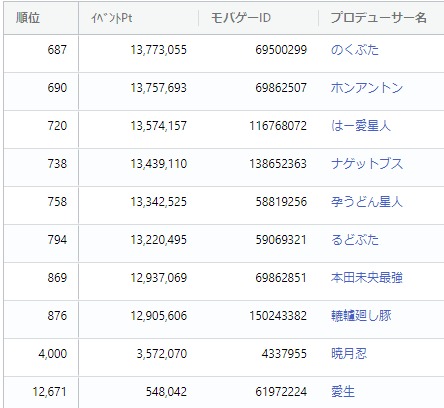Click event points value 13,757,693
Image resolution: width=444 pixels, height=408 pixels.
[159, 88]
